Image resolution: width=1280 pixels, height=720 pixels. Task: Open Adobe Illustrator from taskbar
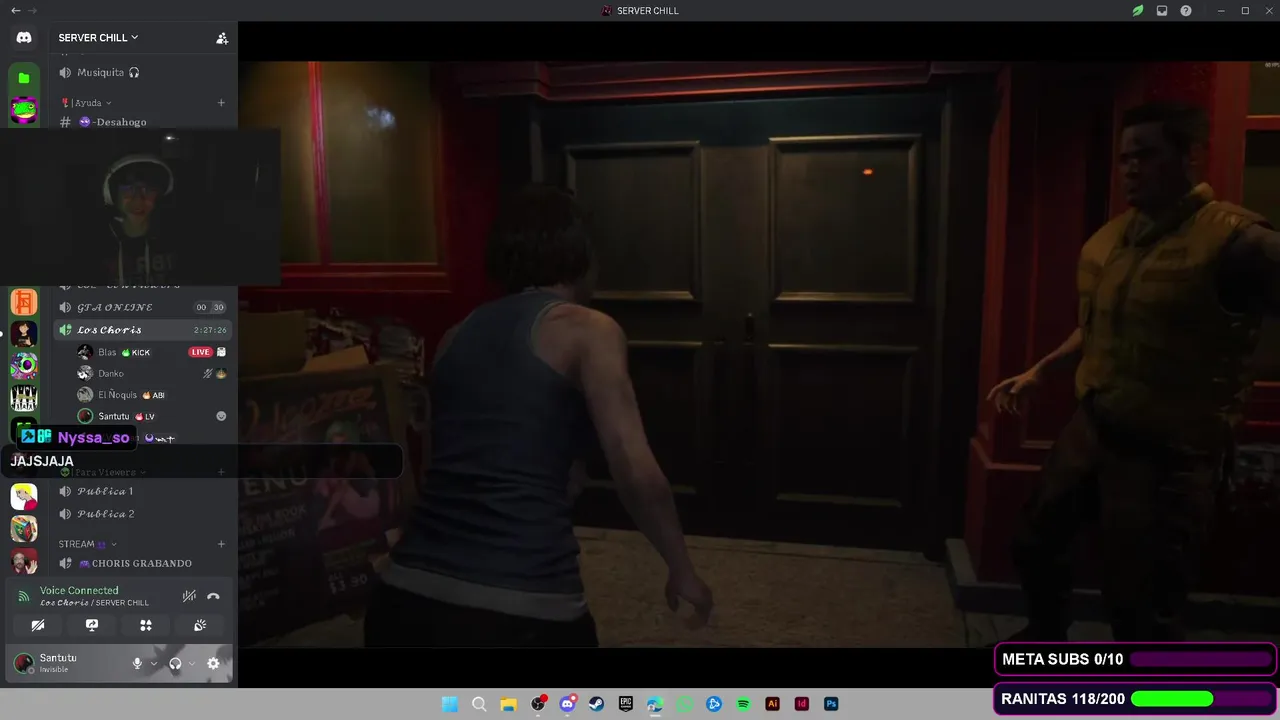[x=772, y=704]
